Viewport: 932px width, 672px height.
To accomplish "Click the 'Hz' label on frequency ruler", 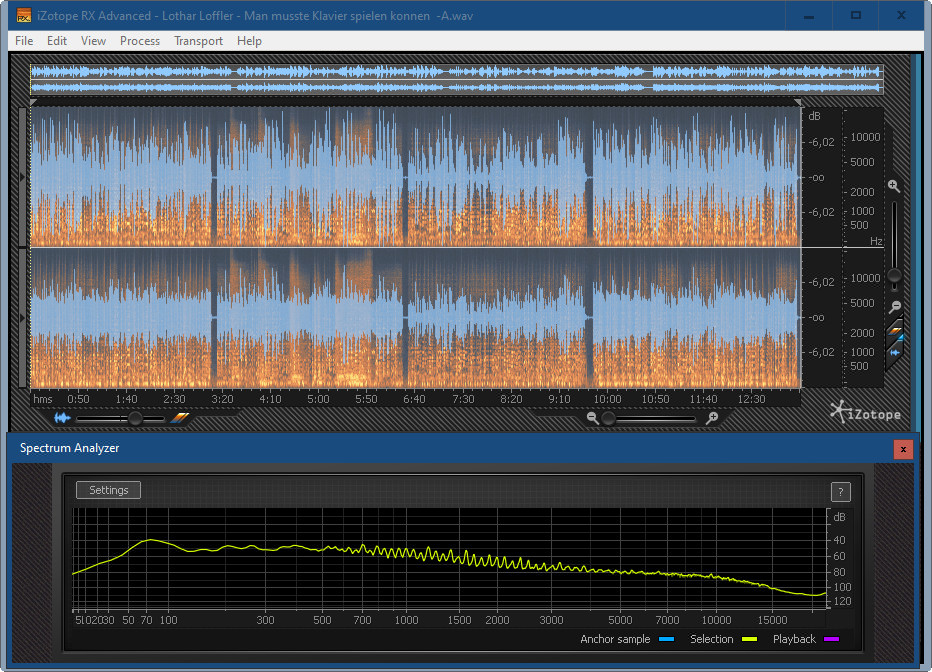I will pos(876,241).
